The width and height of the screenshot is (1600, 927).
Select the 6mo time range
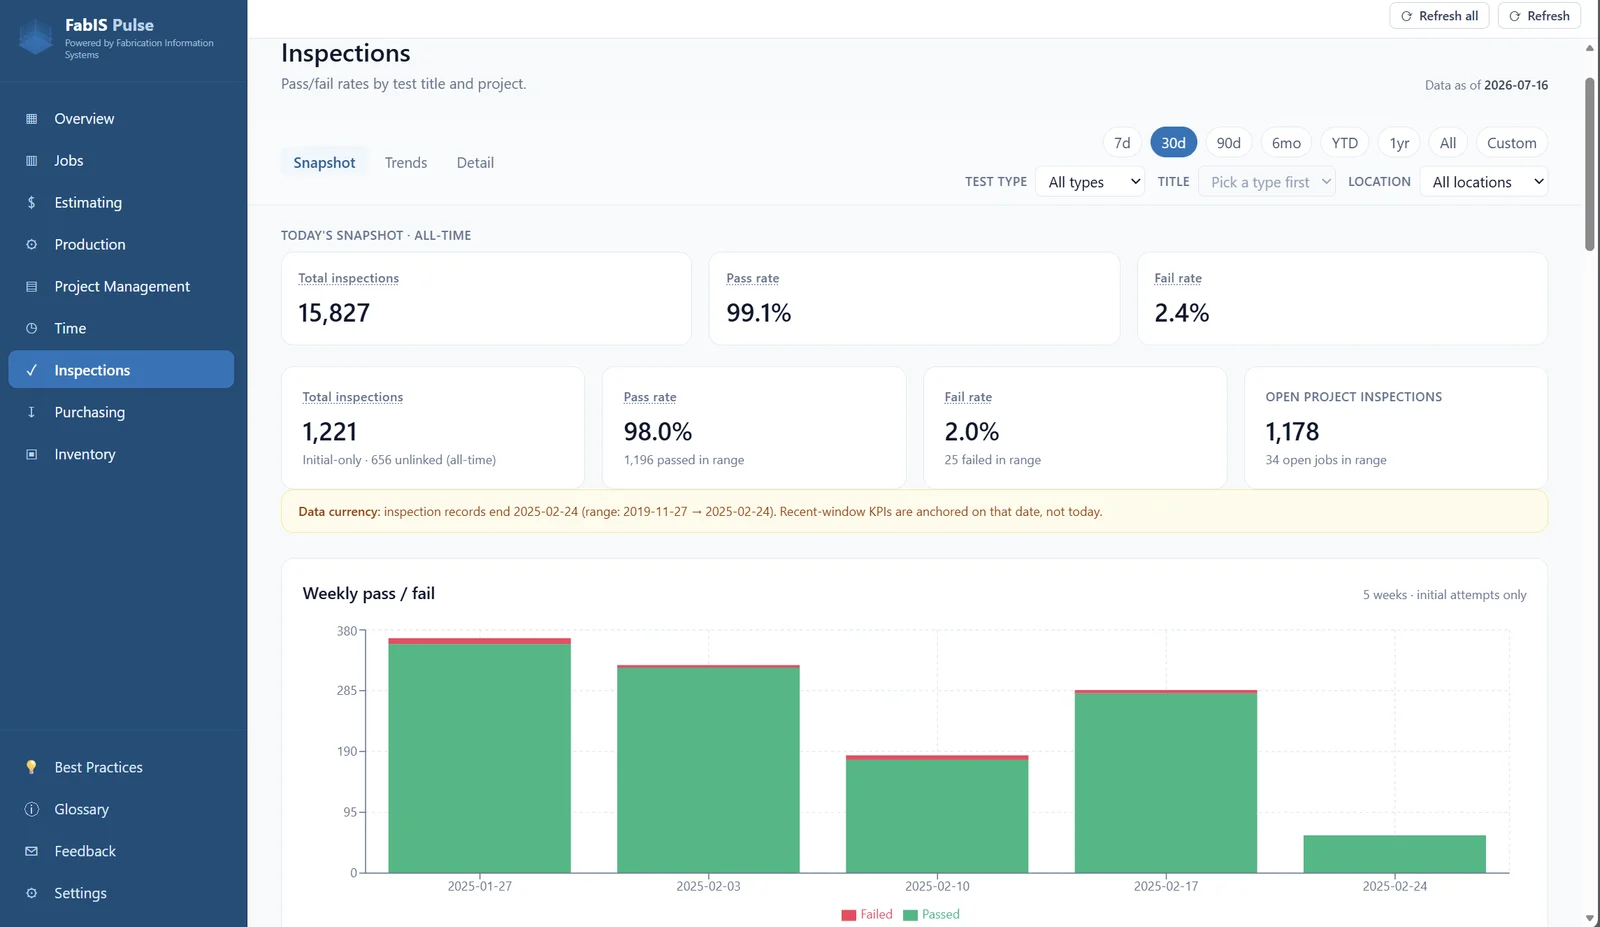point(1286,143)
